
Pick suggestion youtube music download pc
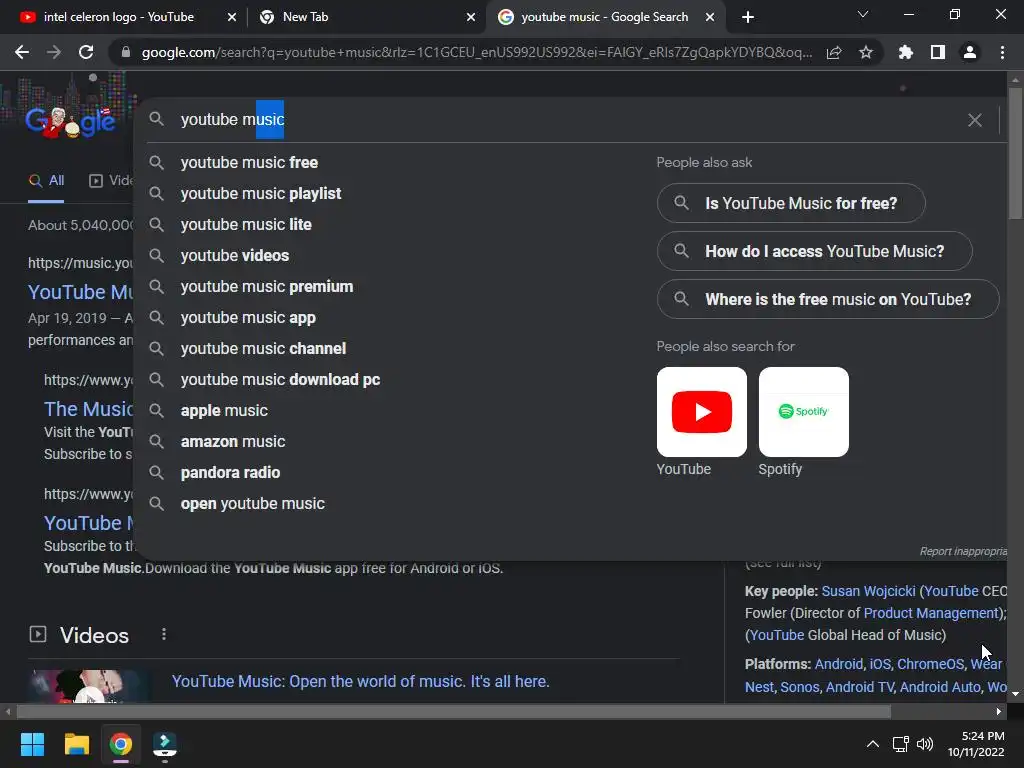click(x=280, y=380)
